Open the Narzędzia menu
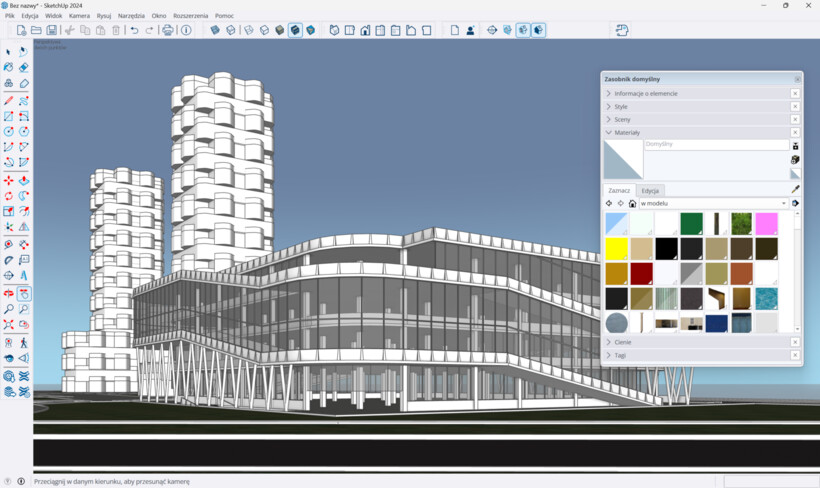The width and height of the screenshot is (820, 488). click(x=131, y=16)
